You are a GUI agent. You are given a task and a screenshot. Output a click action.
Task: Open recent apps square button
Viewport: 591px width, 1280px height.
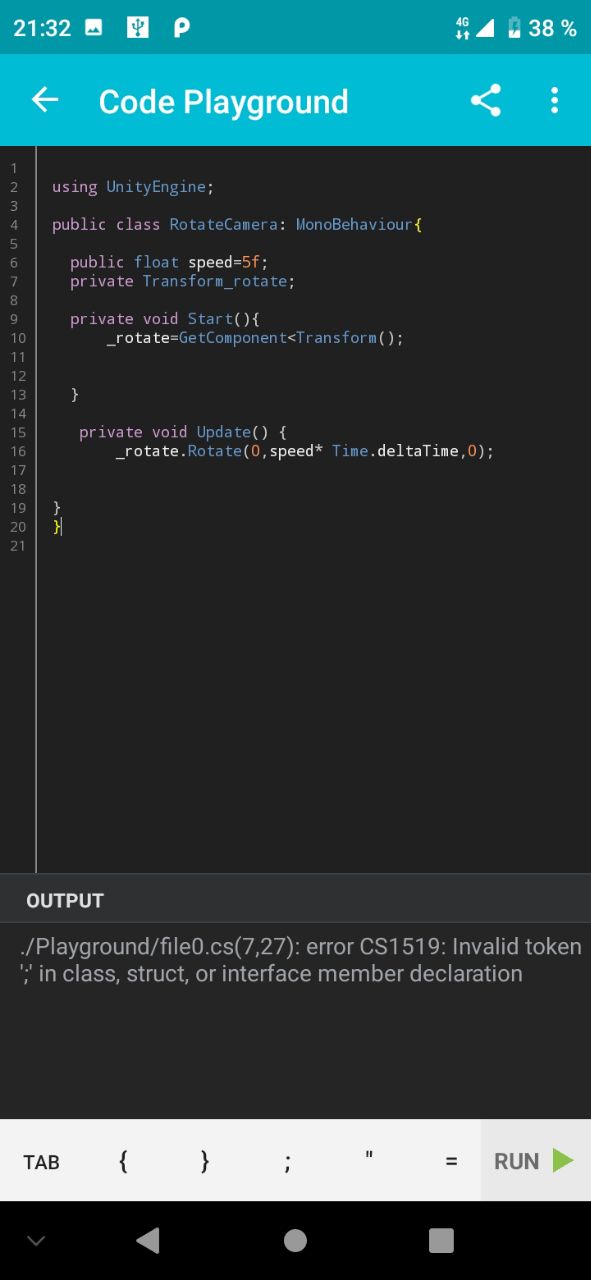click(x=441, y=1240)
